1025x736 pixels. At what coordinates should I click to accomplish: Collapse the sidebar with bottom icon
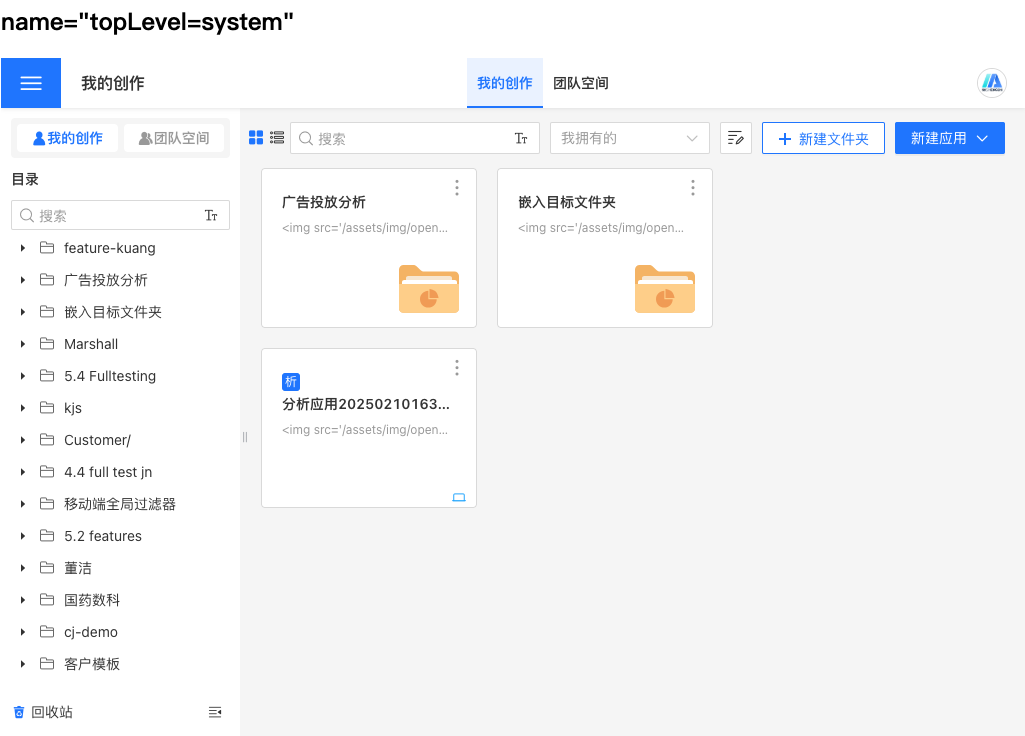(x=215, y=712)
